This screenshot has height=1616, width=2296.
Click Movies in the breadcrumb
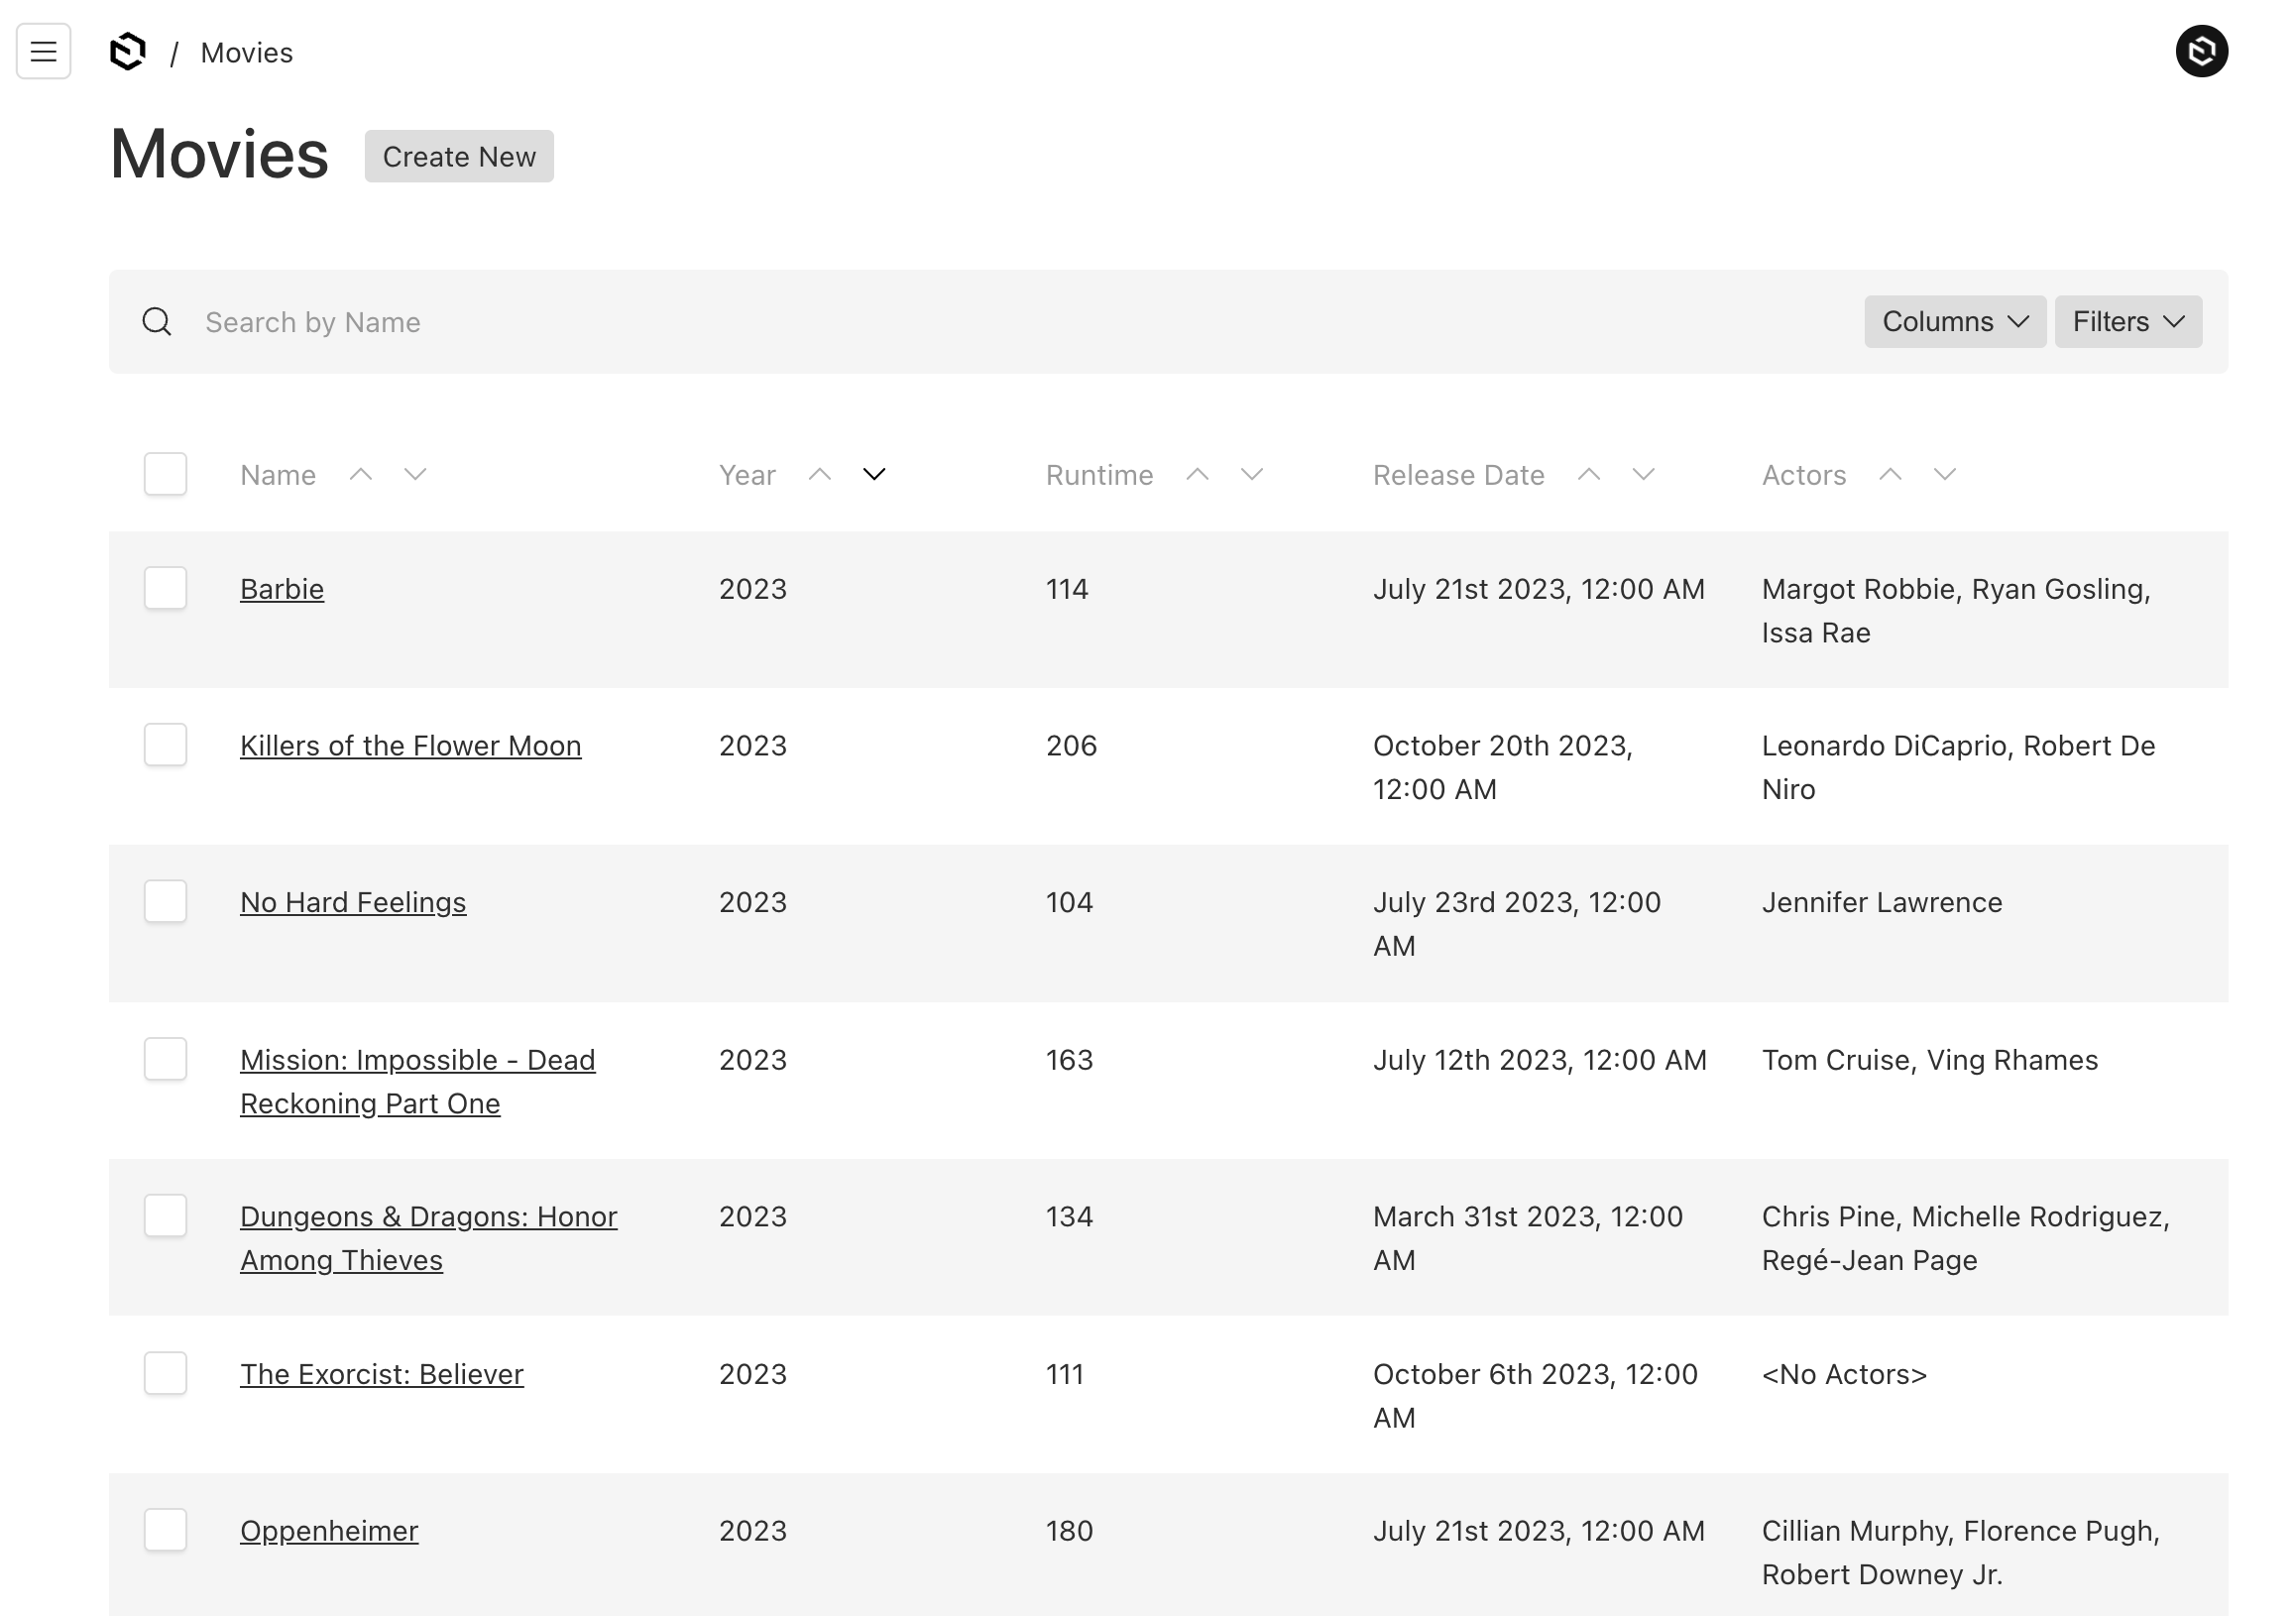tap(246, 53)
